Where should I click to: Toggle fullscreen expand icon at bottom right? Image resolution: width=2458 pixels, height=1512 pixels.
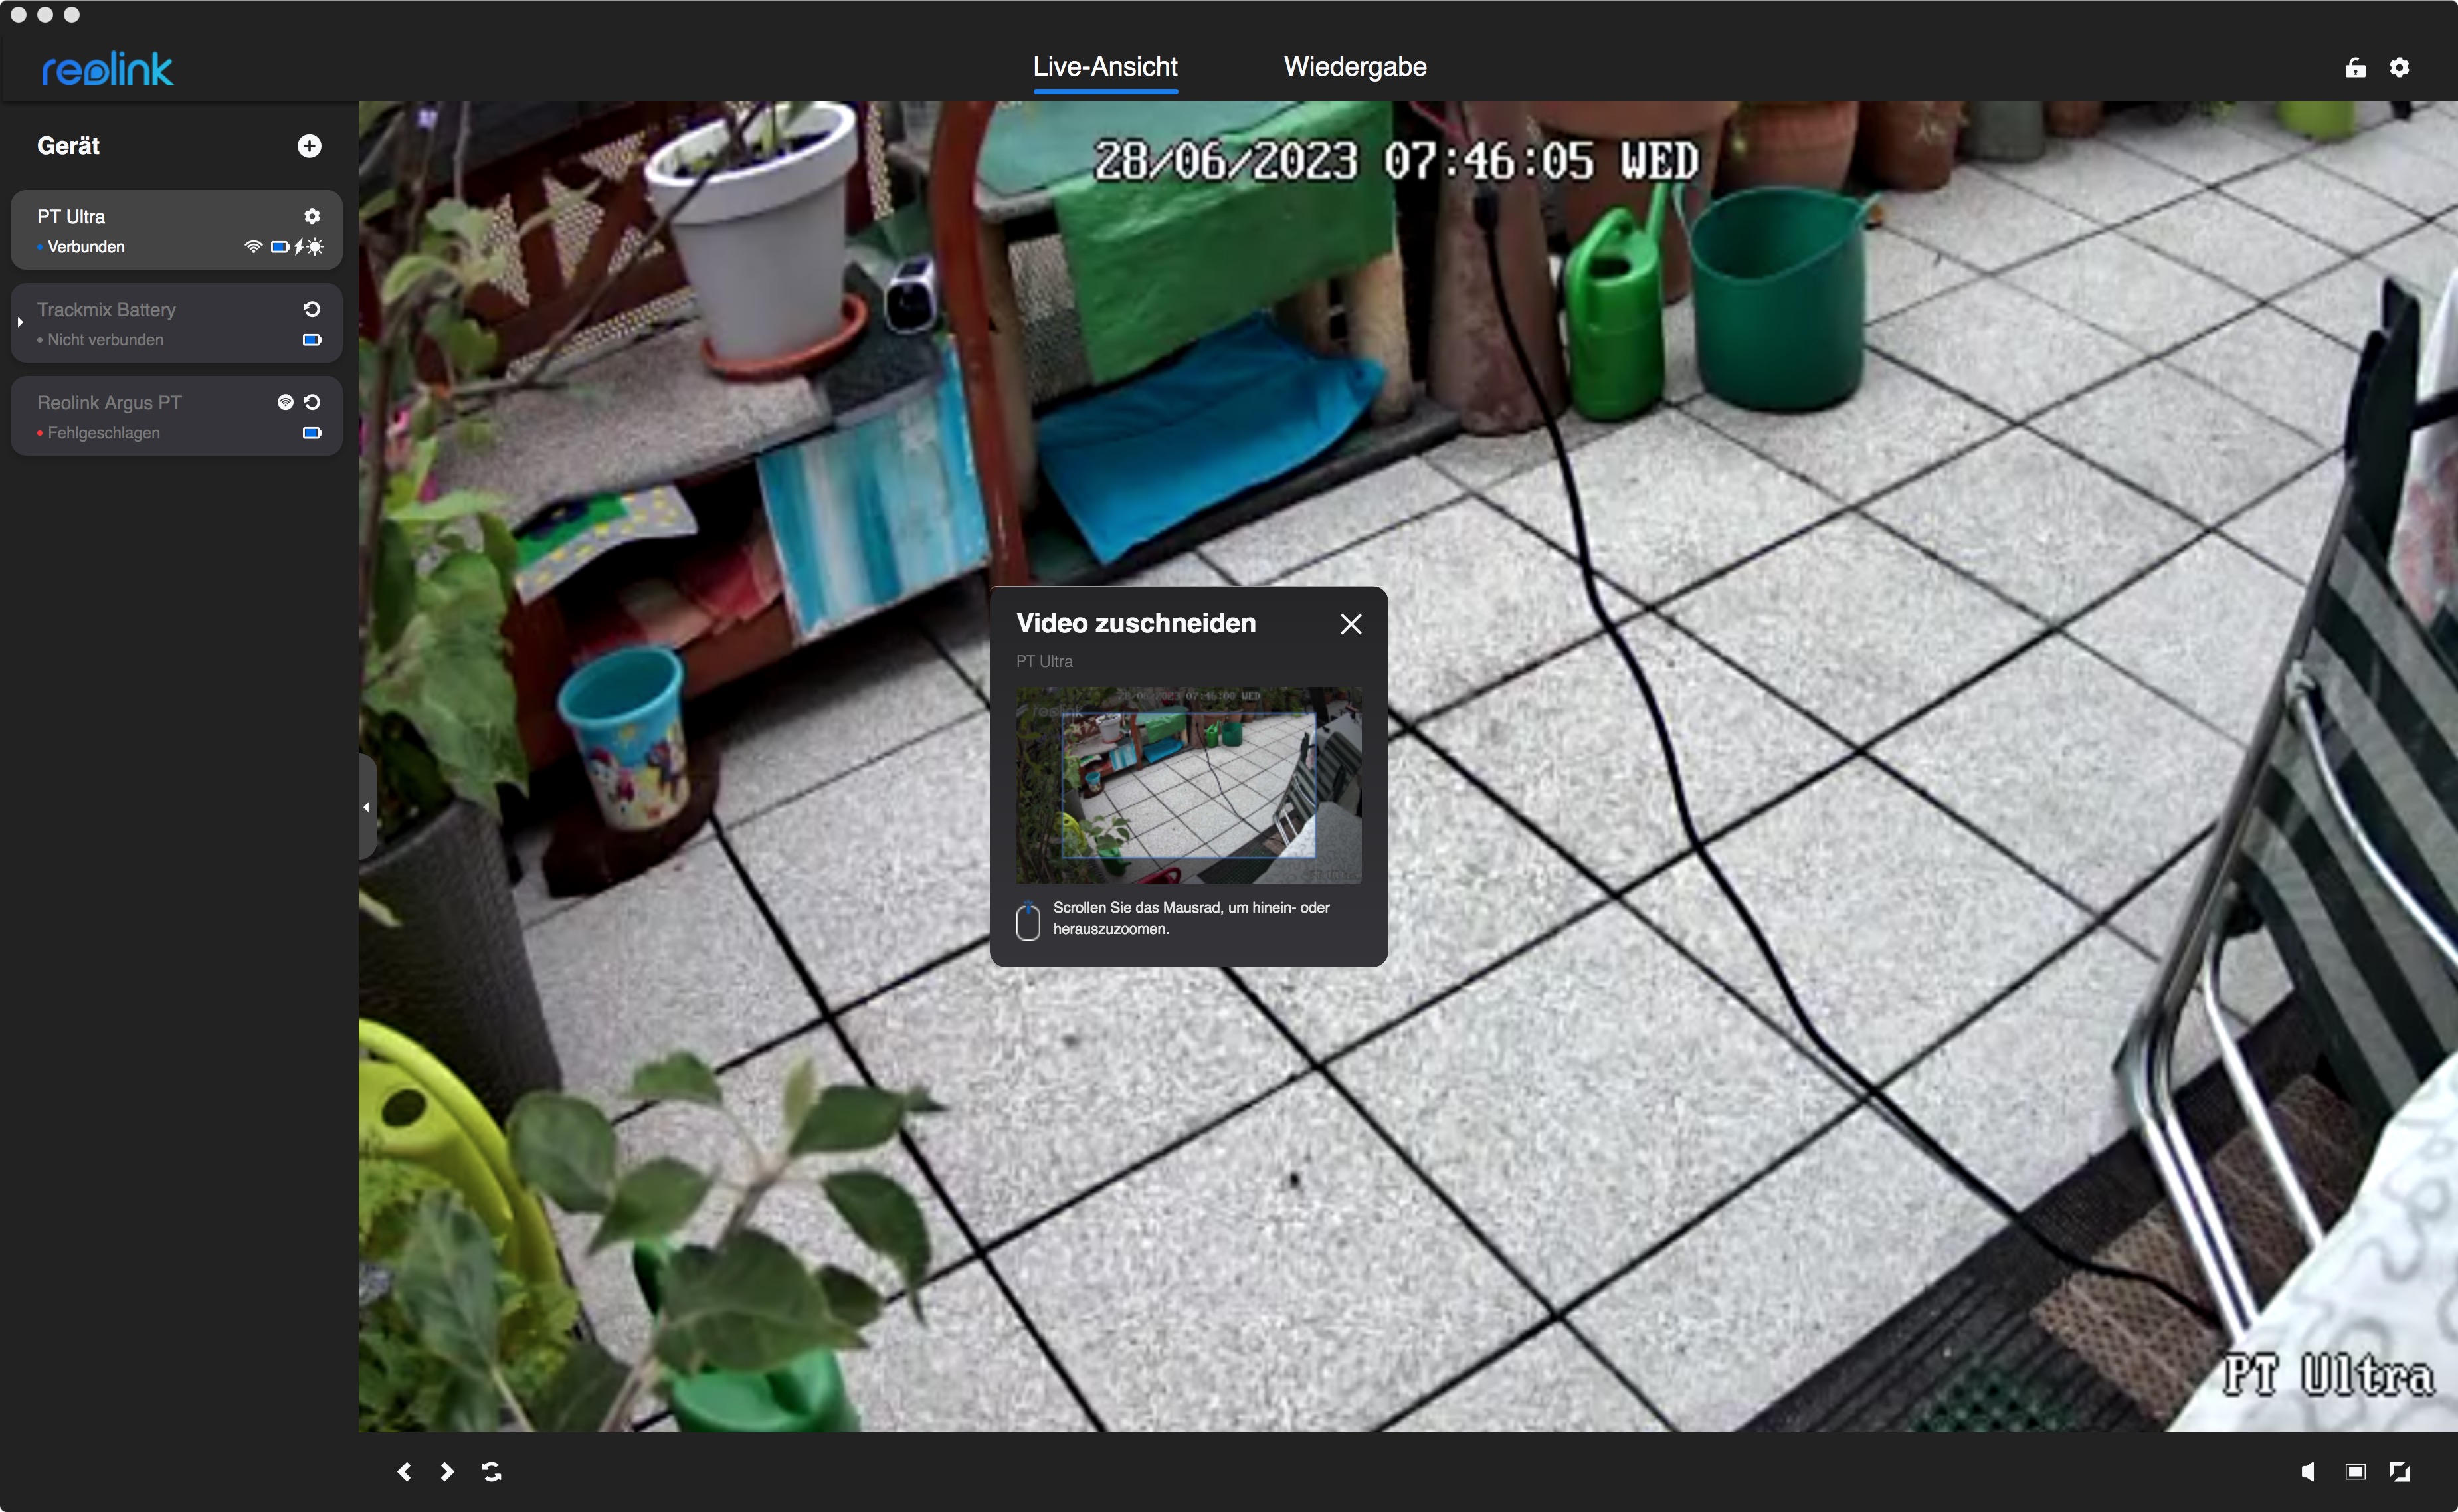(x=2399, y=1471)
